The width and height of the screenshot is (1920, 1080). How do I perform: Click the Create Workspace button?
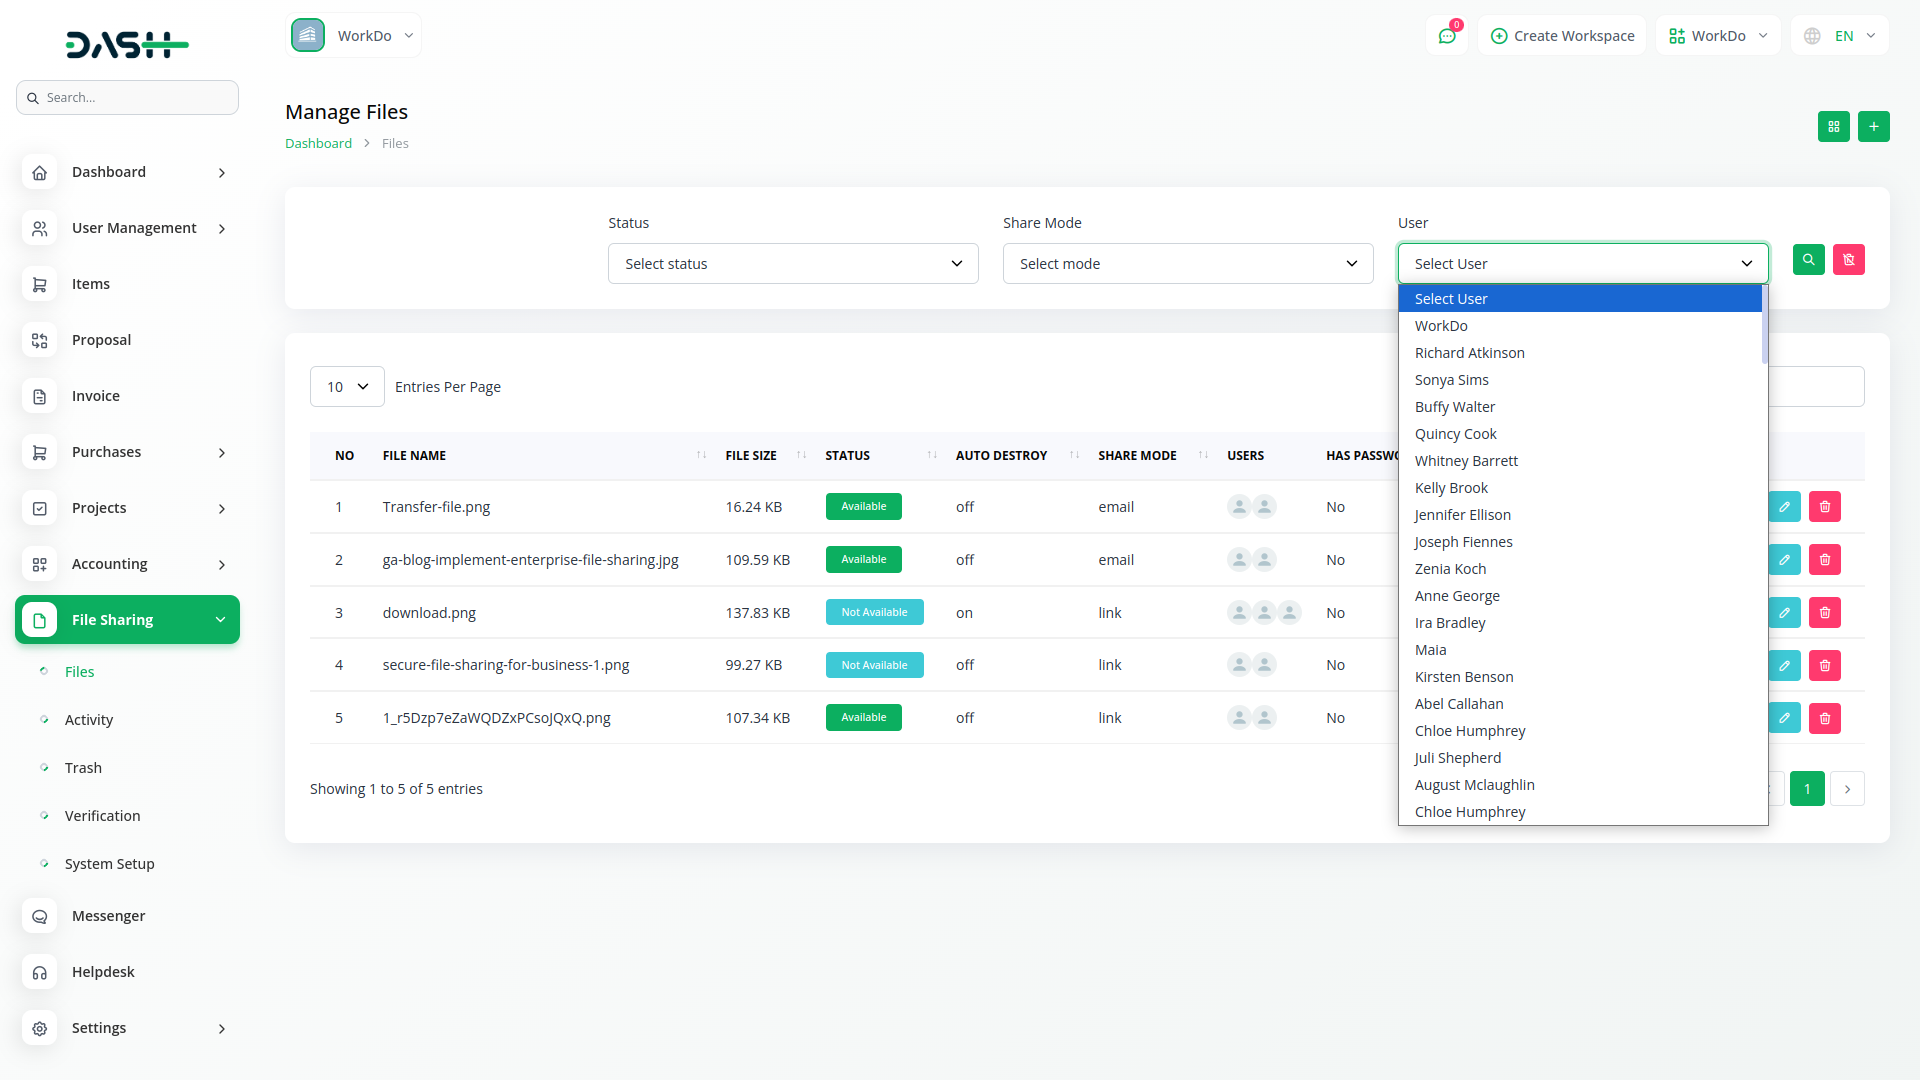point(1562,36)
